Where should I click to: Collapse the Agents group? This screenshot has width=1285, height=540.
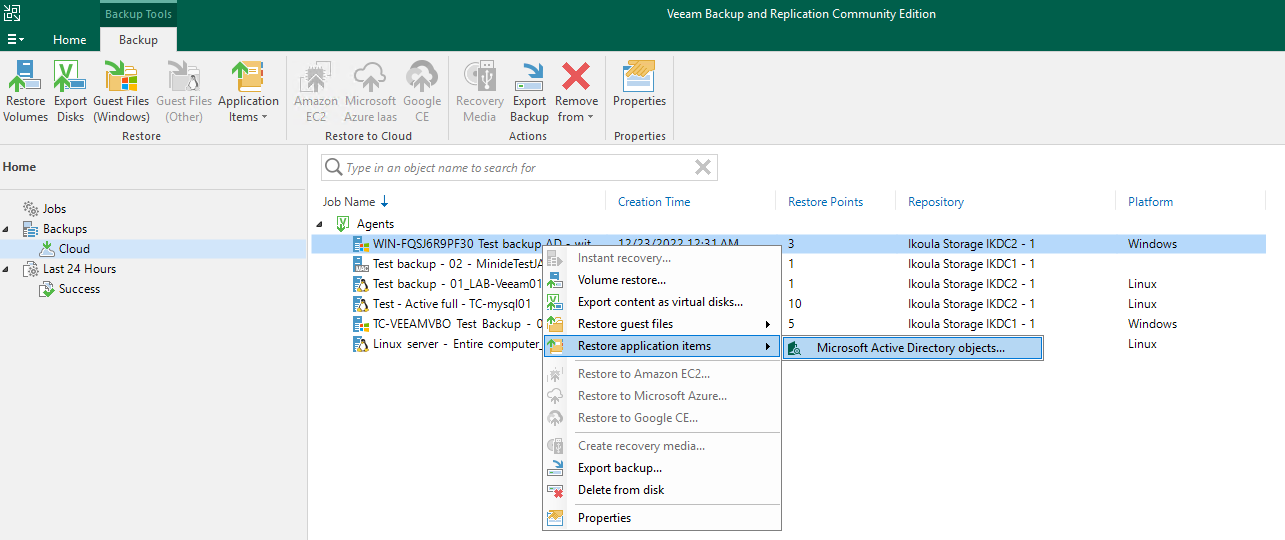(320, 224)
